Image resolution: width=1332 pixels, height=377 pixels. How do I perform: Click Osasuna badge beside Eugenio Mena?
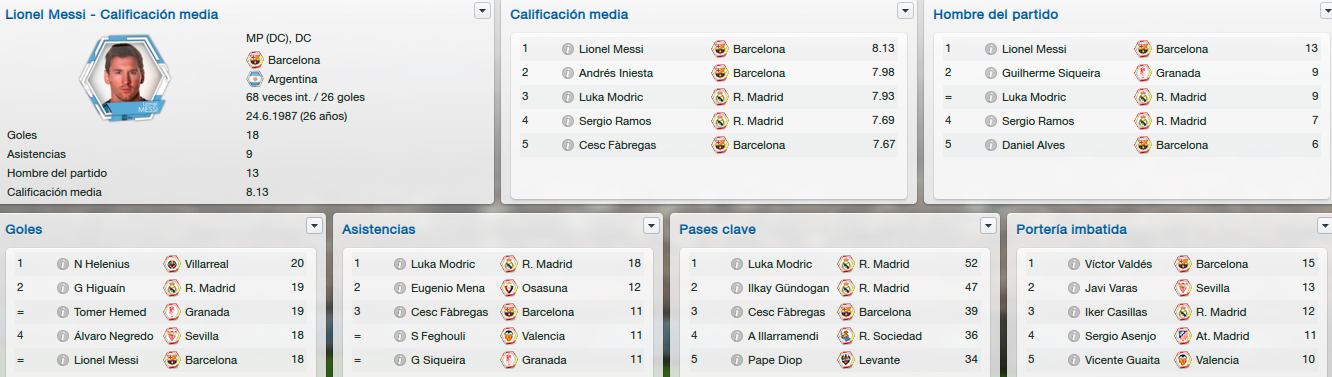point(509,288)
